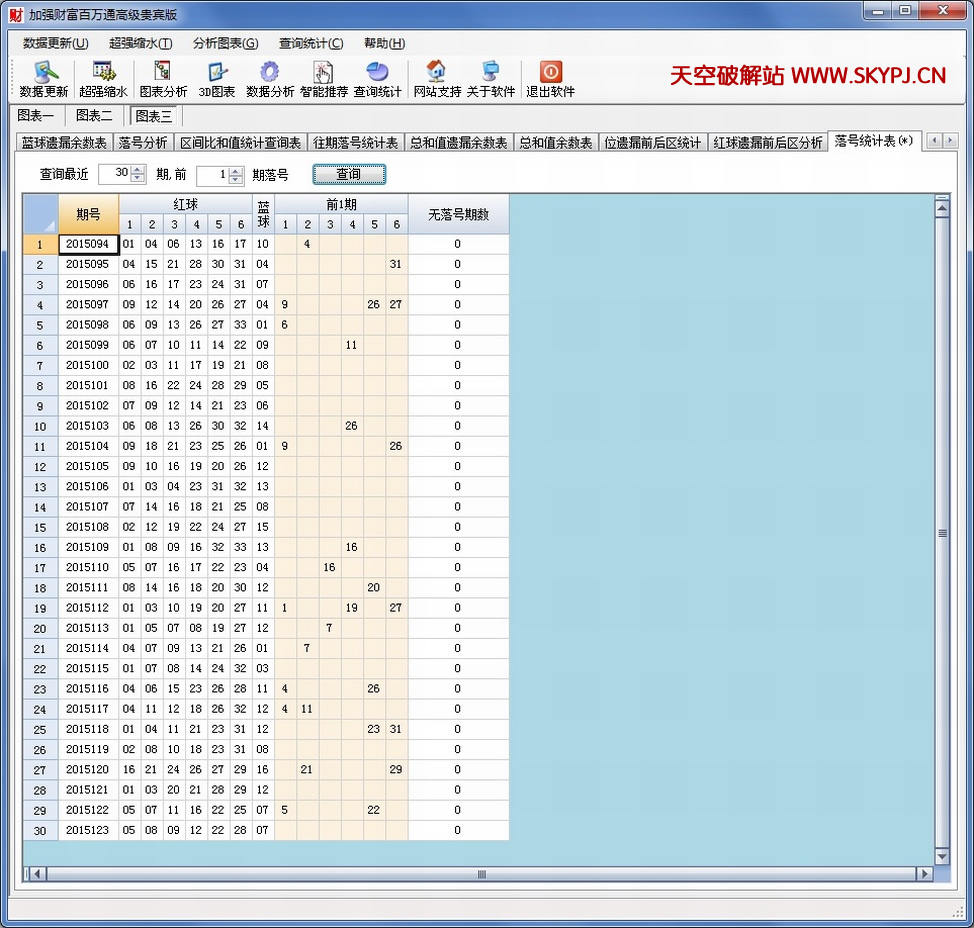Decrease the 期落号 value spinner
This screenshot has height=928, width=974.
(x=236, y=180)
